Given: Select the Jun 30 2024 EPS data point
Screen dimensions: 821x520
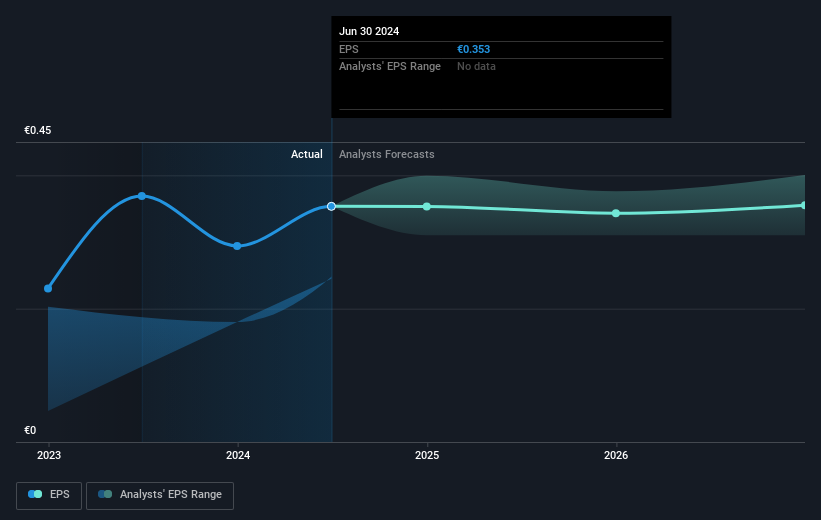Looking at the screenshot, I should [331, 206].
